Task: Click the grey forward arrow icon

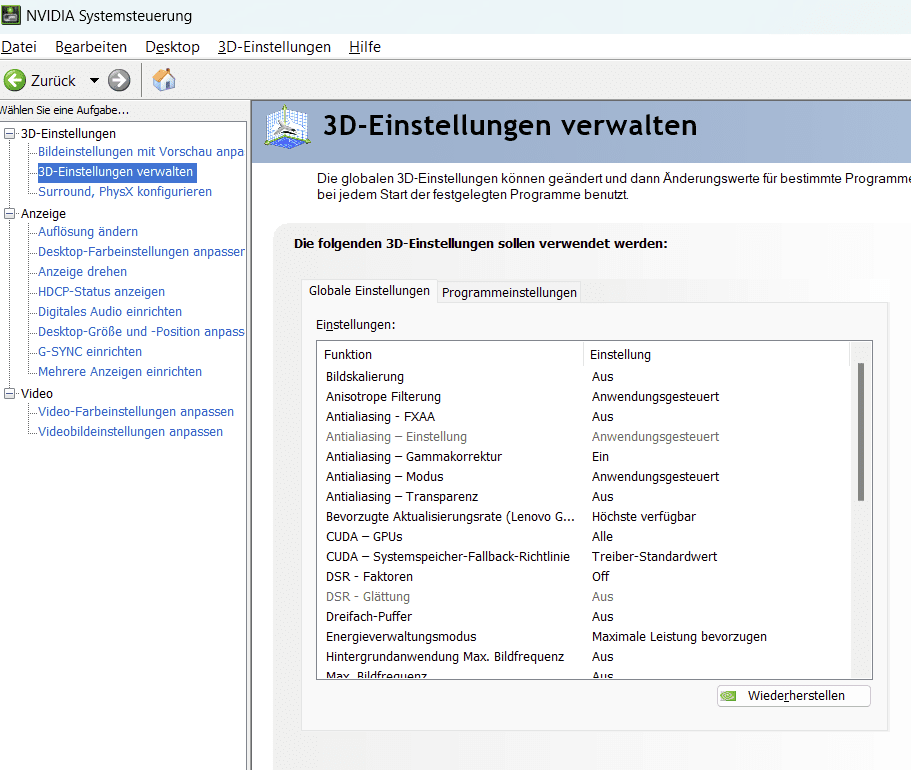Action: (x=119, y=80)
